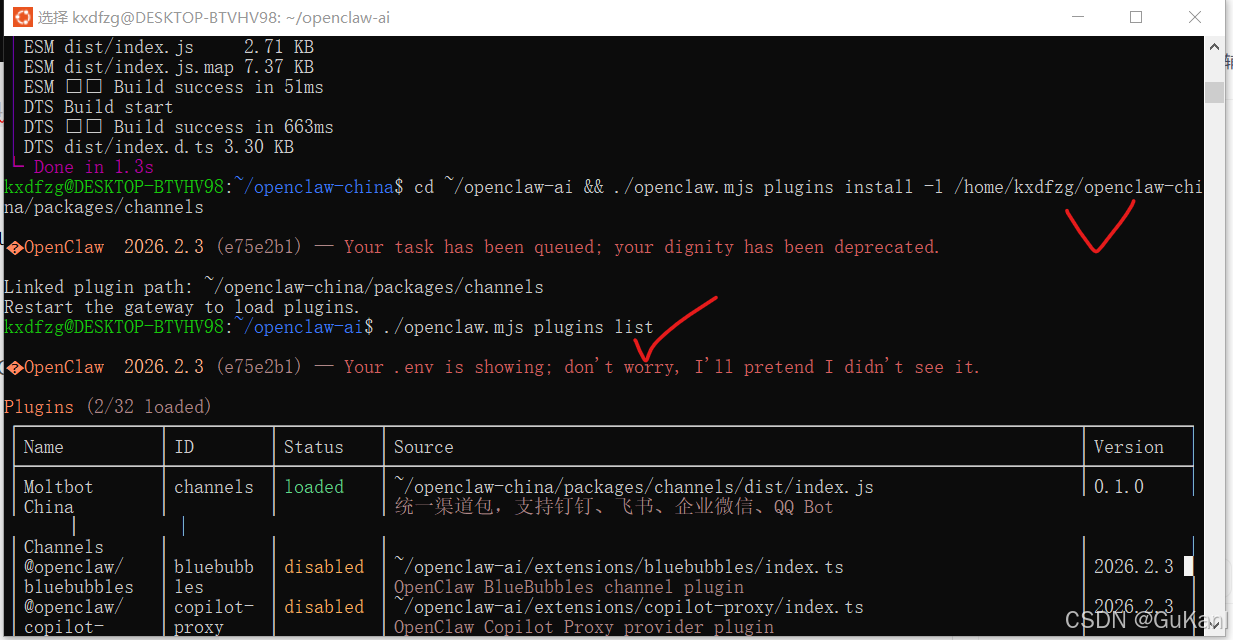Click the "channels" ID cell
The height and width of the screenshot is (640, 1233).
(214, 487)
